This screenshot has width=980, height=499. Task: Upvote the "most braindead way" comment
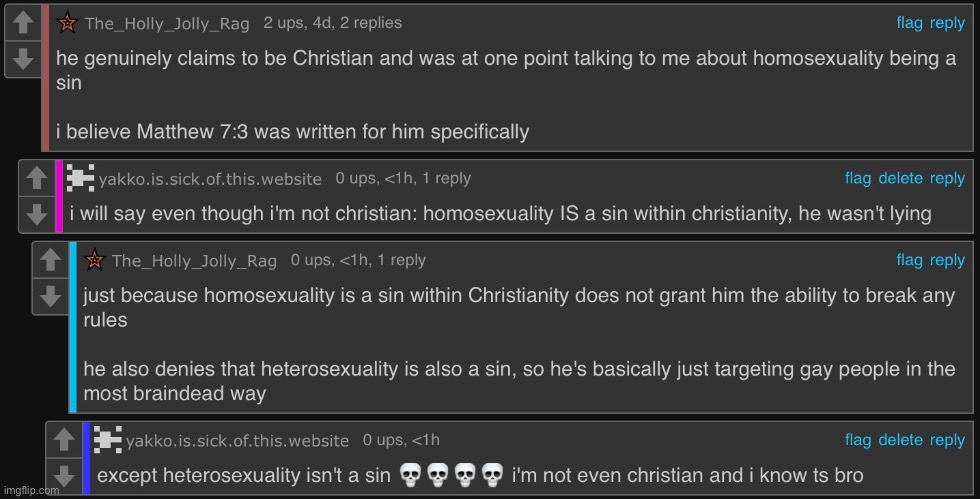point(50,261)
